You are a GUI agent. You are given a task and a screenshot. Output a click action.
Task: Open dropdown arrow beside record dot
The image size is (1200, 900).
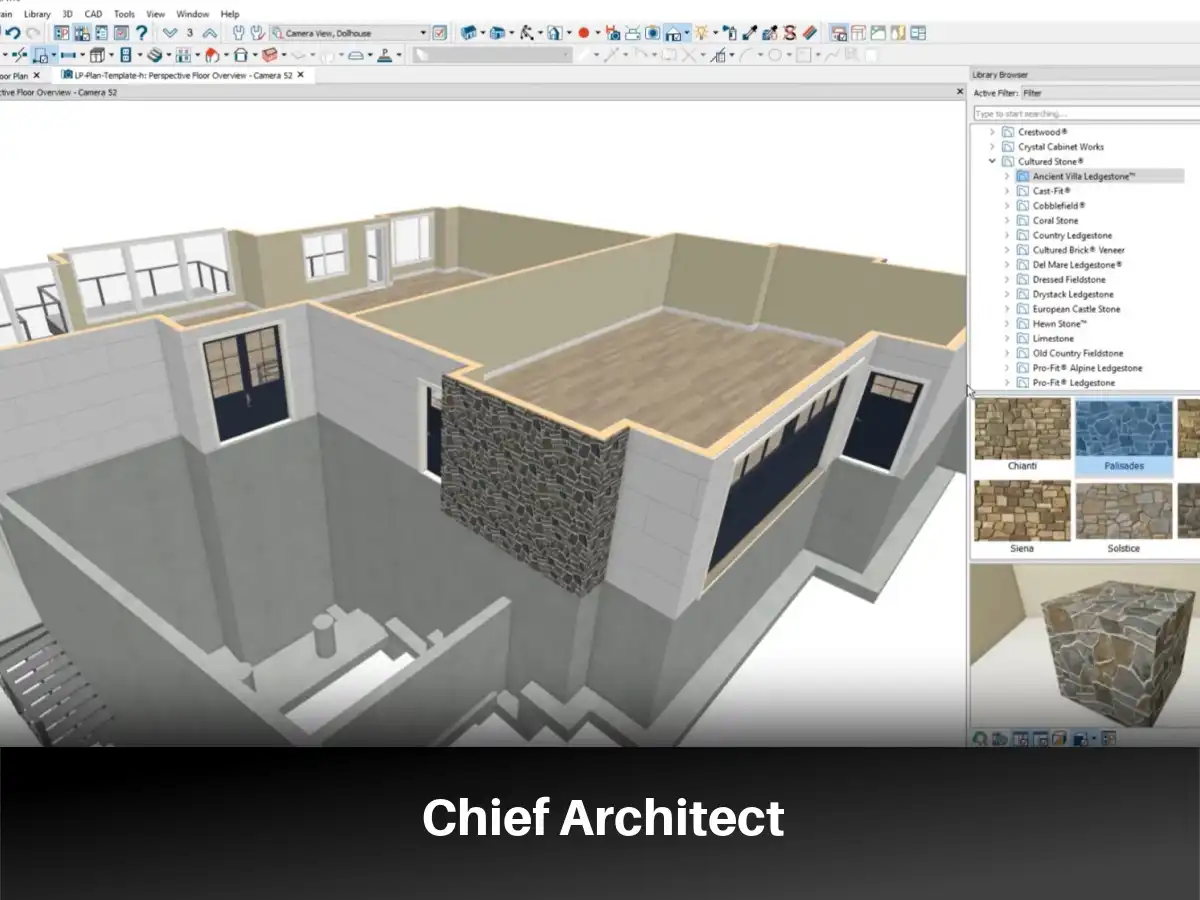pyautogui.click(x=597, y=33)
